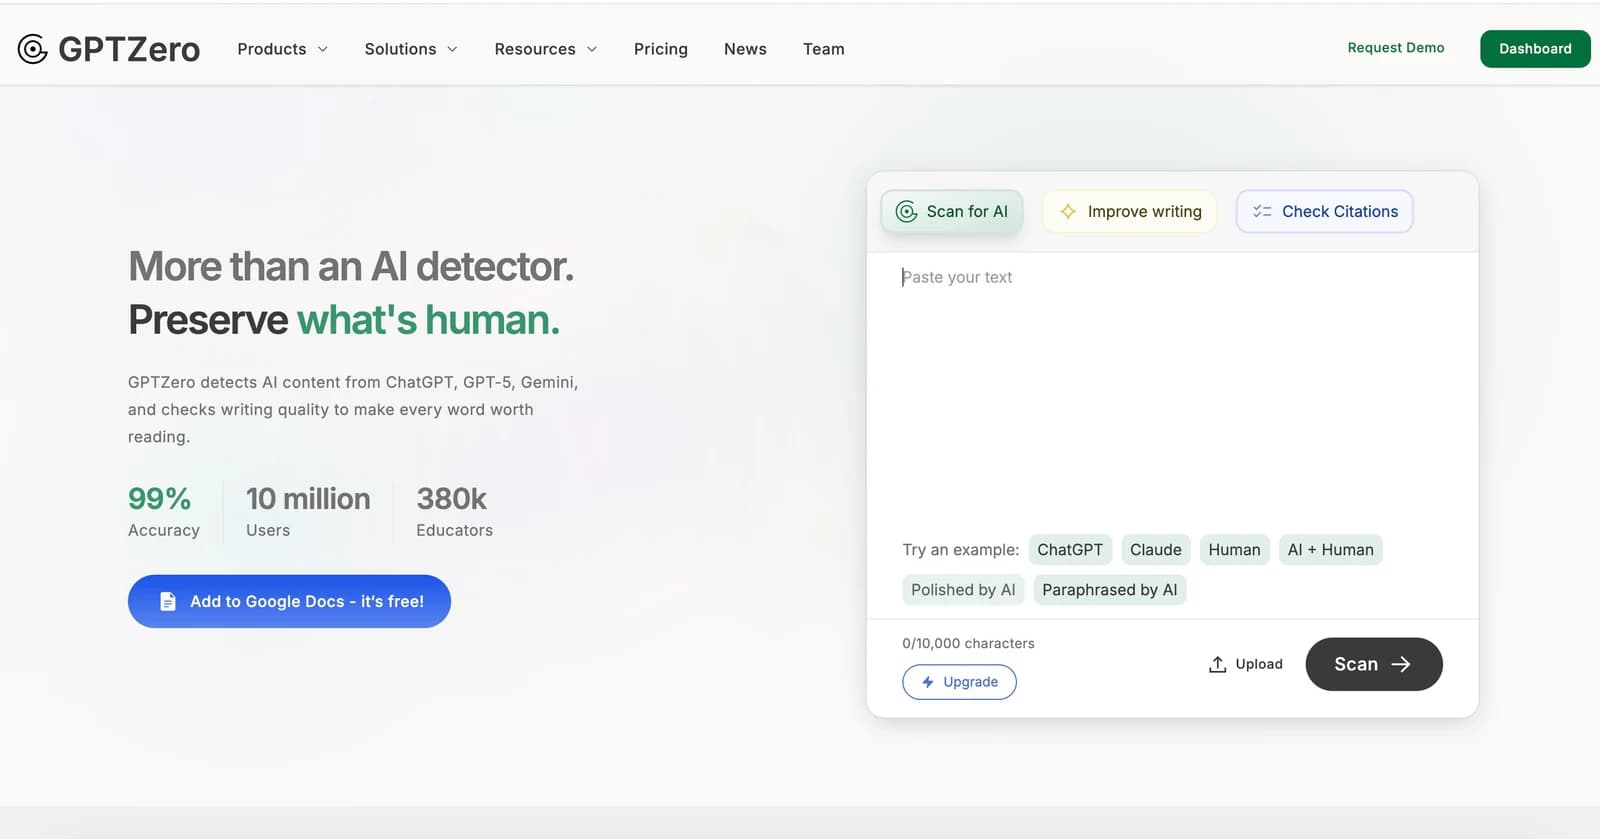Switch to the Improve writing tab

pyautogui.click(x=1130, y=211)
